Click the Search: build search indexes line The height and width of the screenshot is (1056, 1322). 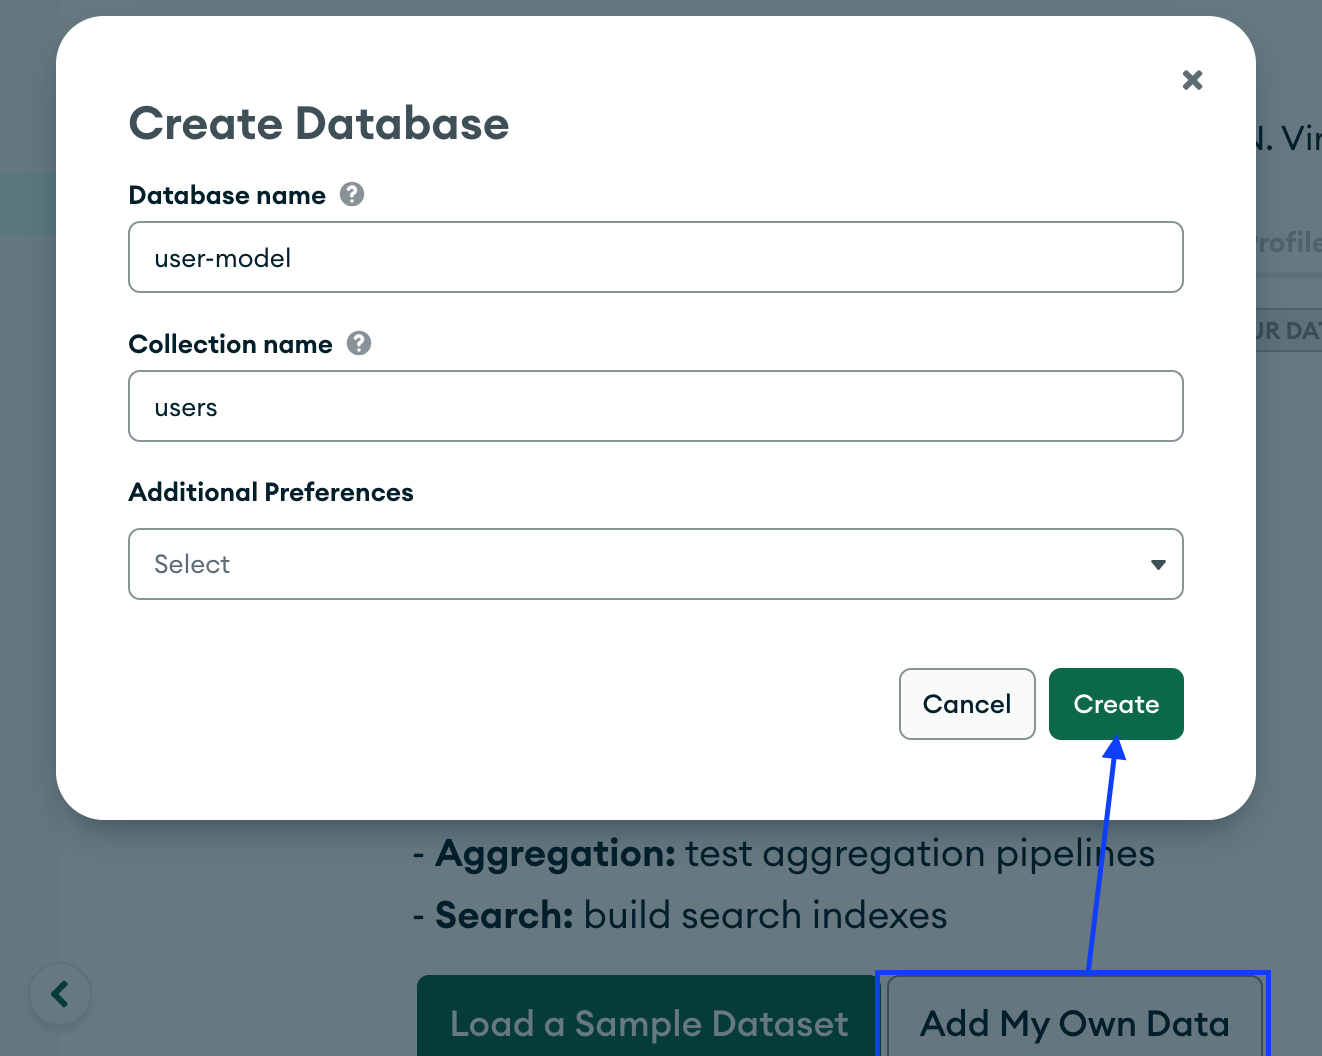point(680,915)
